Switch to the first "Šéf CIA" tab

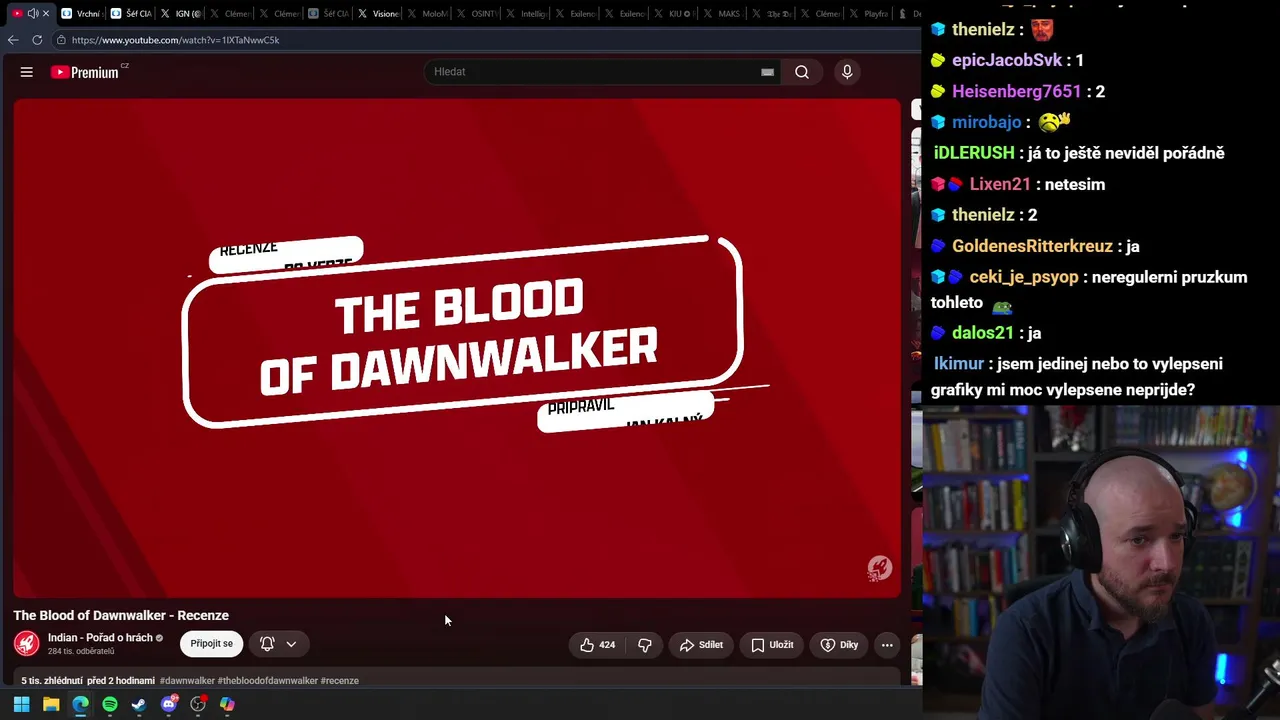[x=131, y=13]
